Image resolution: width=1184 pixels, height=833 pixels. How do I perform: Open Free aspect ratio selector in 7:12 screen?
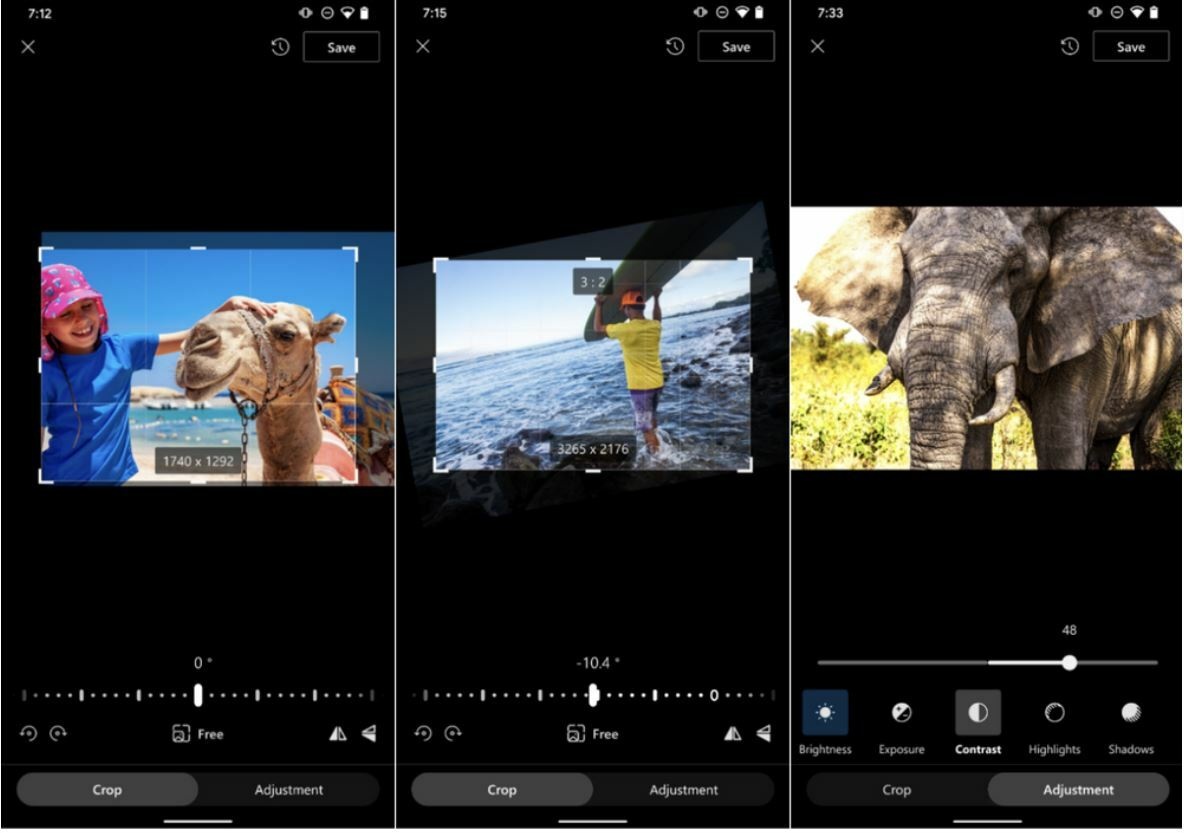[x=198, y=733]
